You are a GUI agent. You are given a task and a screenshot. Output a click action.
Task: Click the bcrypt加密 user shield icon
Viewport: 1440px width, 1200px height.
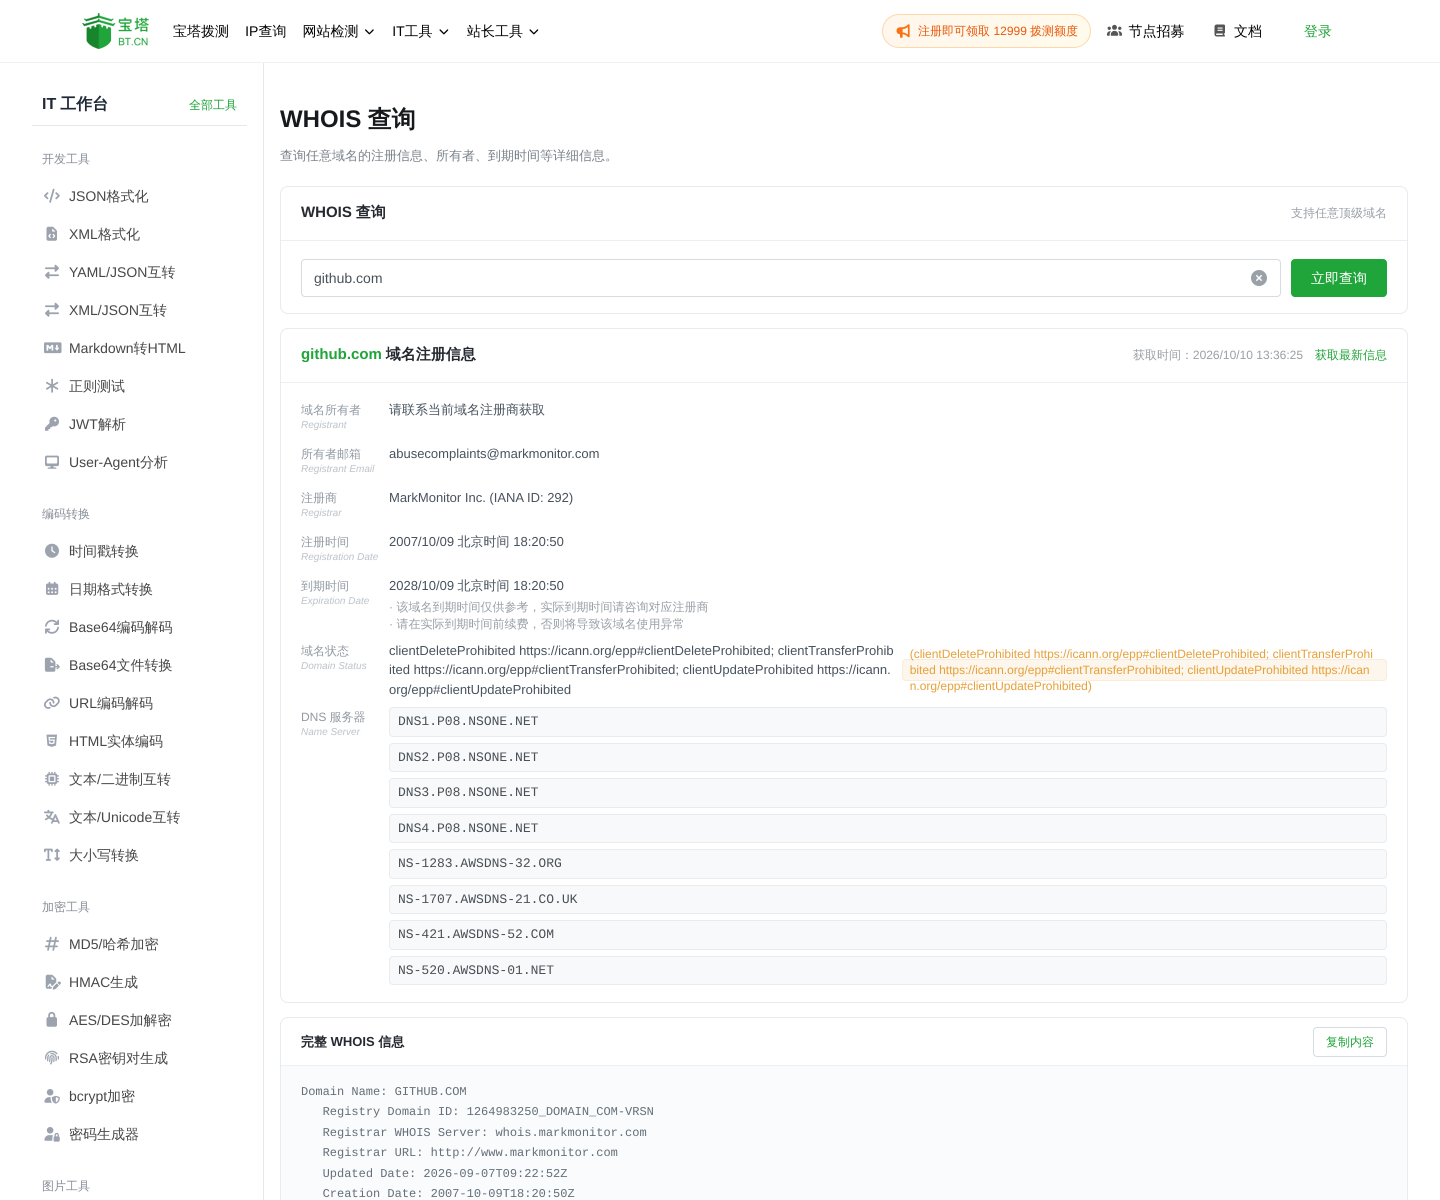pos(52,1096)
